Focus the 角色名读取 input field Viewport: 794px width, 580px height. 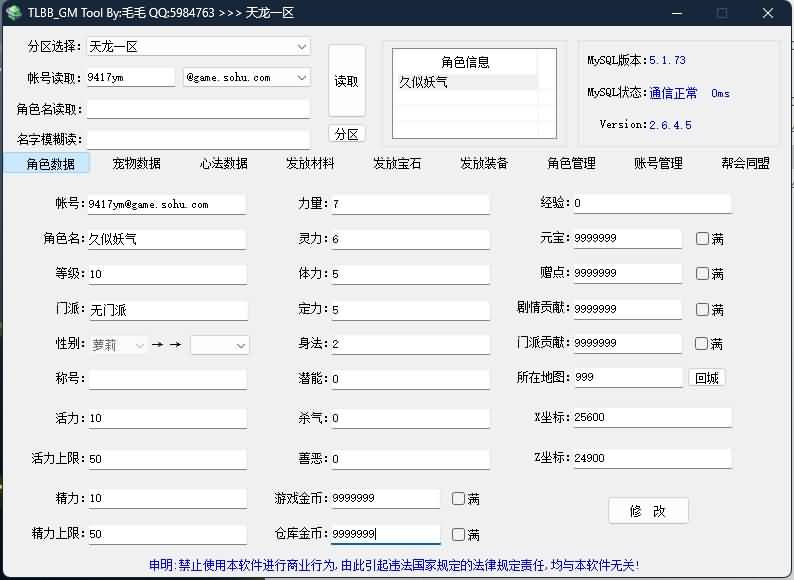tap(198, 109)
